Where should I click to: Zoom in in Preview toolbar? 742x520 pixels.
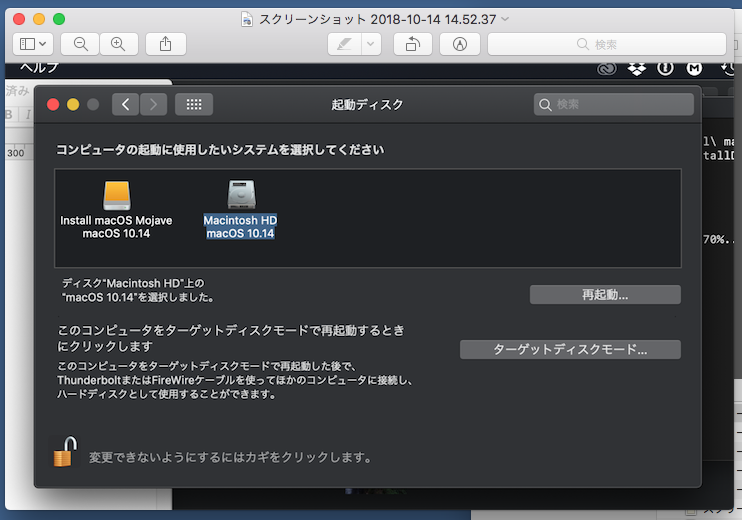point(118,44)
